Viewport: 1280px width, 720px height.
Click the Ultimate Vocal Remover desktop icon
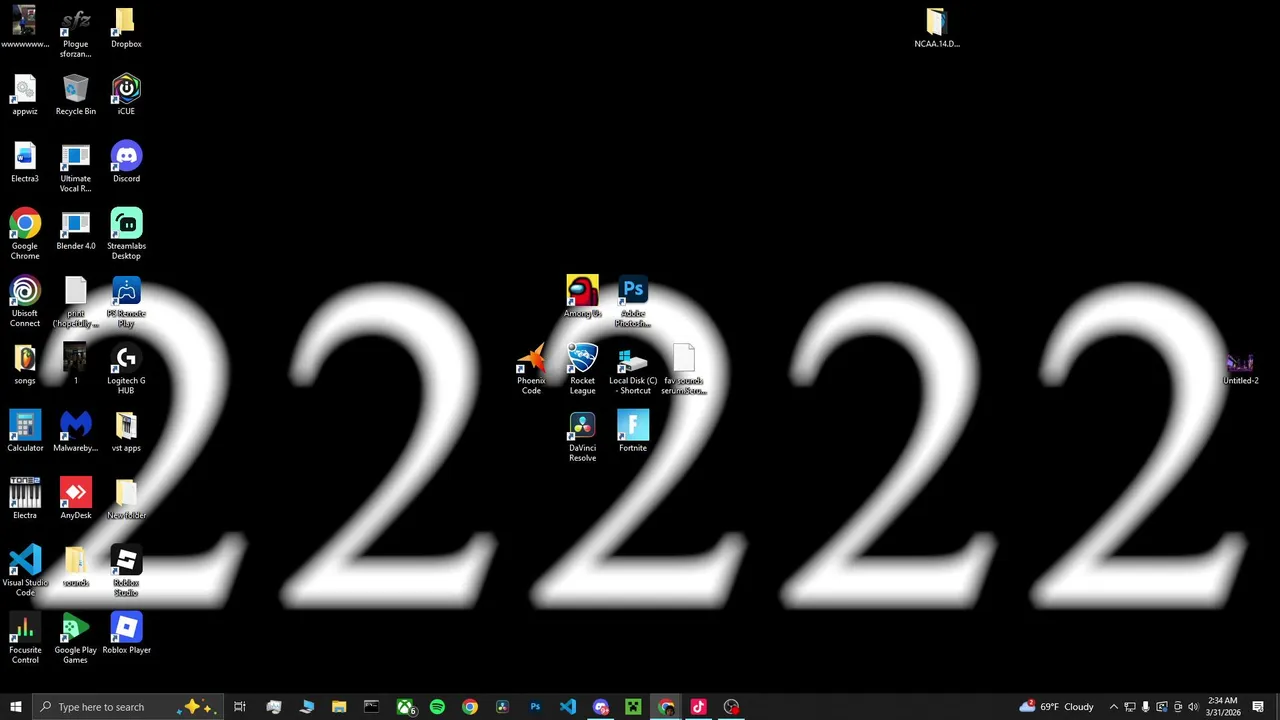coord(76,167)
